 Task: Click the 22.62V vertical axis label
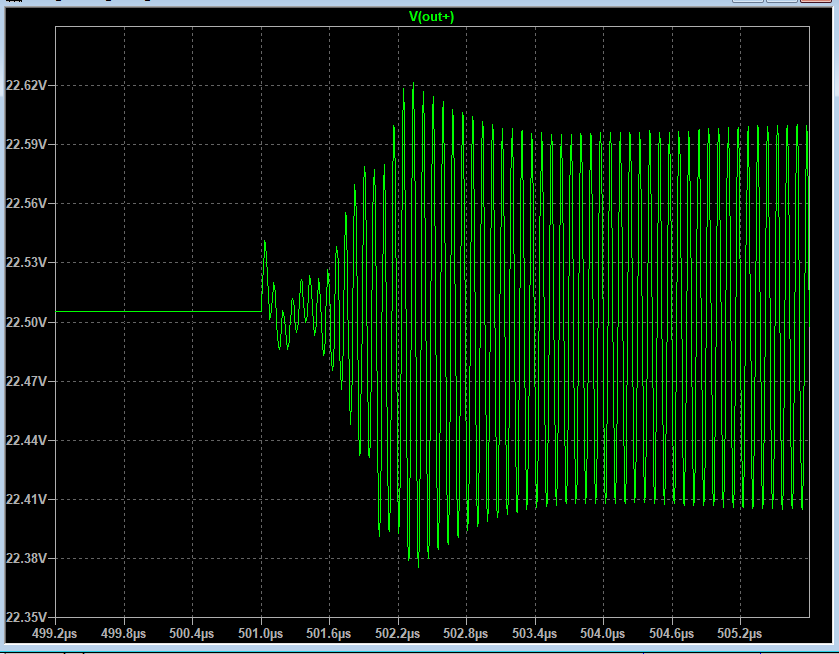click(26, 85)
